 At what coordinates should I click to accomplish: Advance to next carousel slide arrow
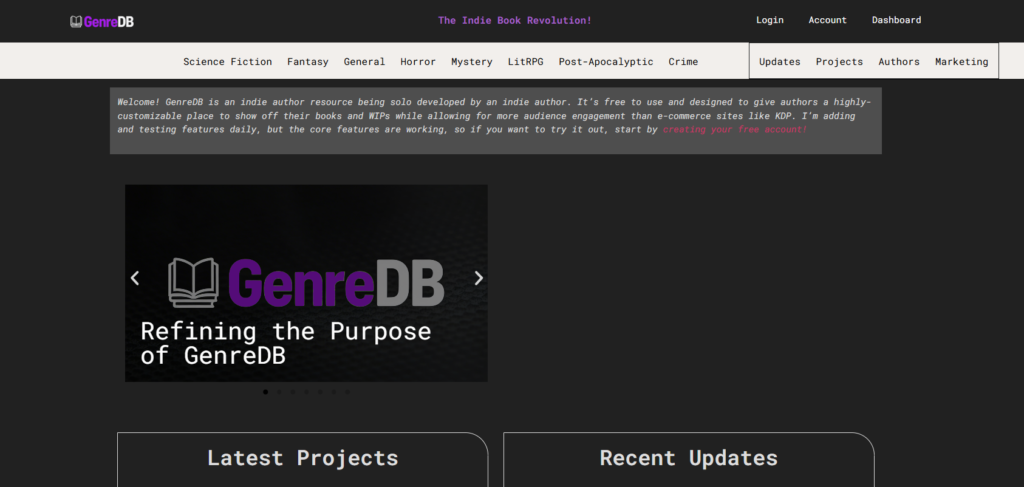click(x=478, y=278)
